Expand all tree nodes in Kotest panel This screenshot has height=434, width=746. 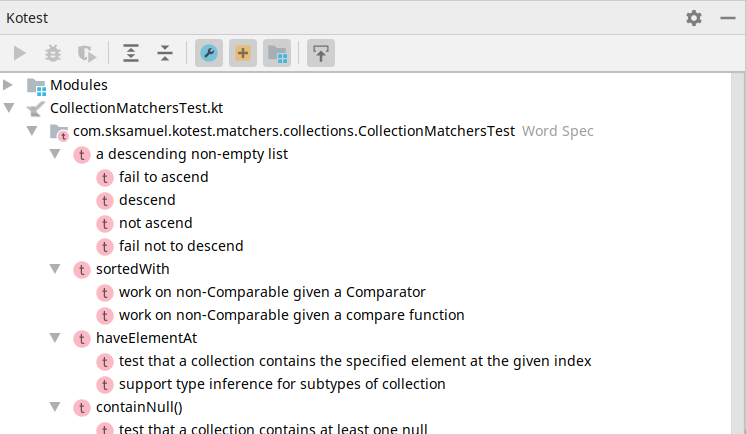click(131, 53)
